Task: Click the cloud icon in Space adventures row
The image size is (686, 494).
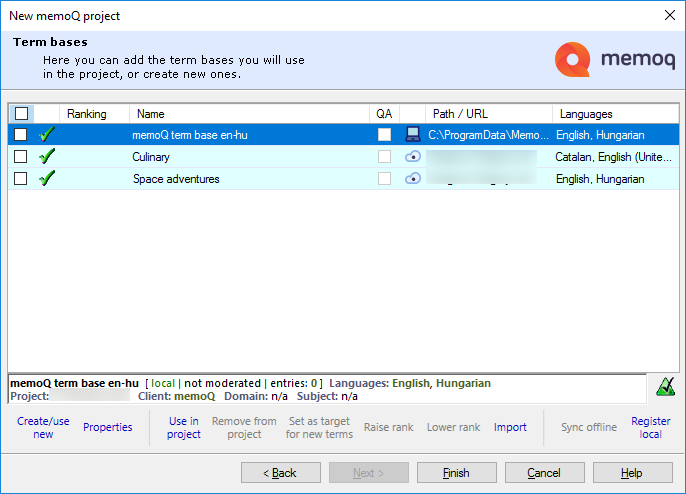Action: click(x=413, y=179)
